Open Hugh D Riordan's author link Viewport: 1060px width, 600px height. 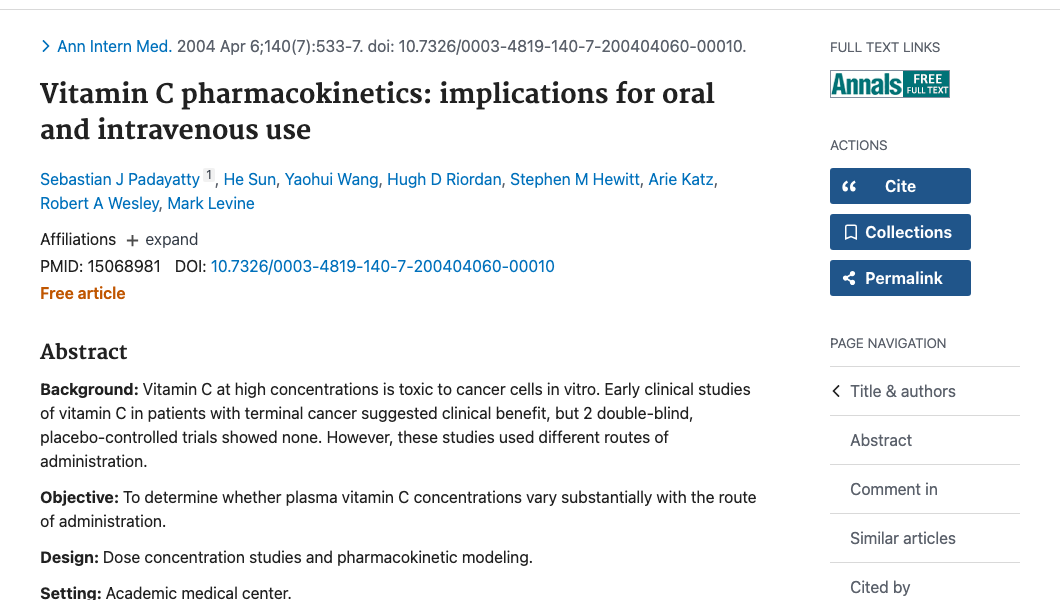444,179
